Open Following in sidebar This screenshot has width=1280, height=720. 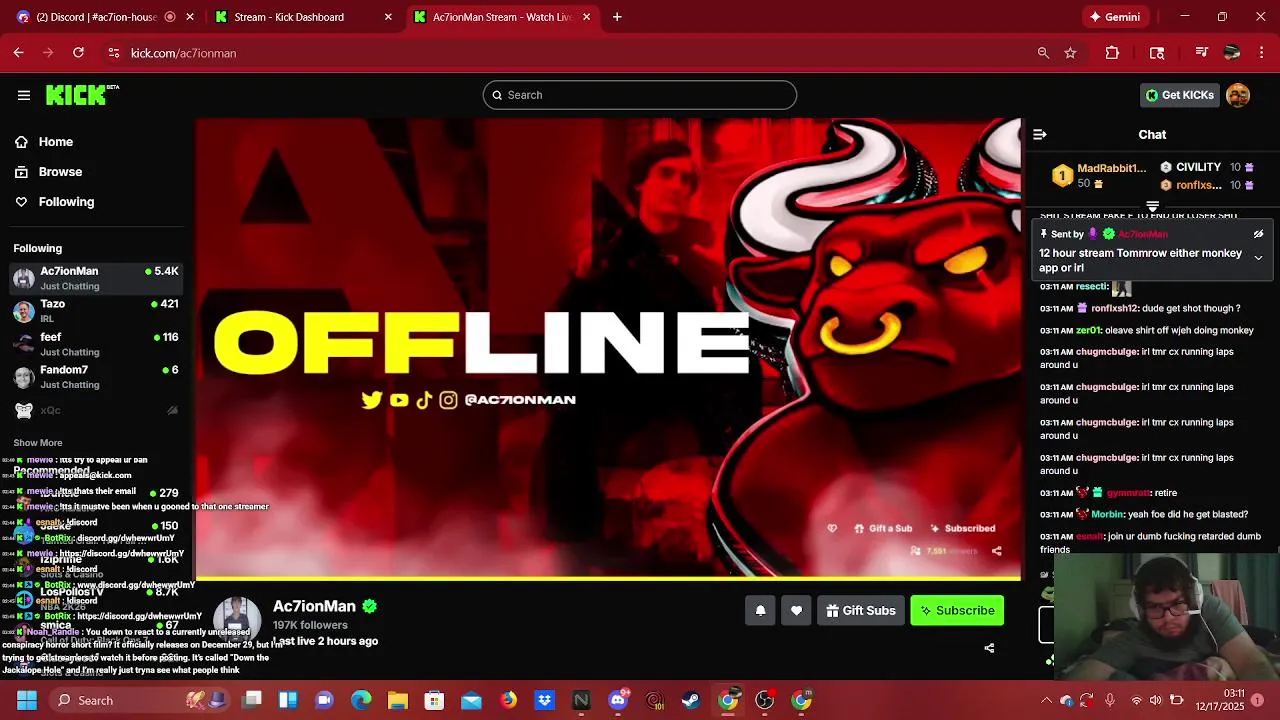66,202
